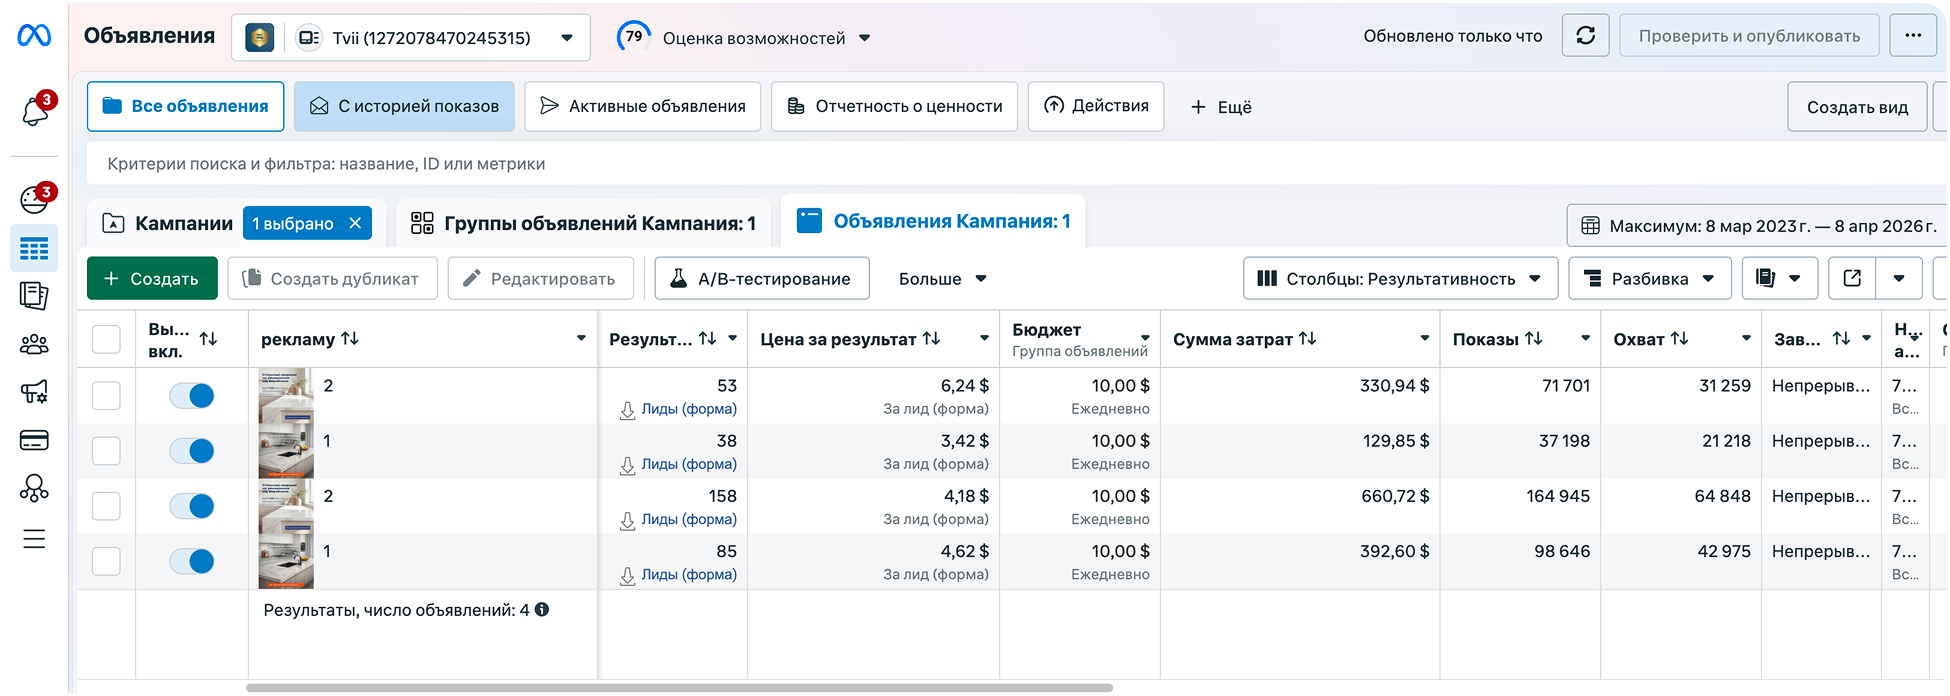Expand the 'Разбивка' breakdown dropdown
Image resolution: width=1950 pixels, height=696 pixels.
point(1650,279)
